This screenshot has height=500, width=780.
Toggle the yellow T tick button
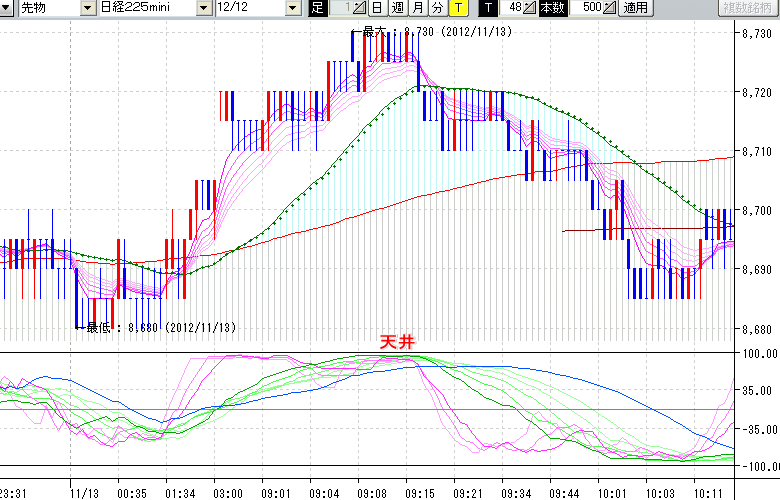tap(457, 8)
